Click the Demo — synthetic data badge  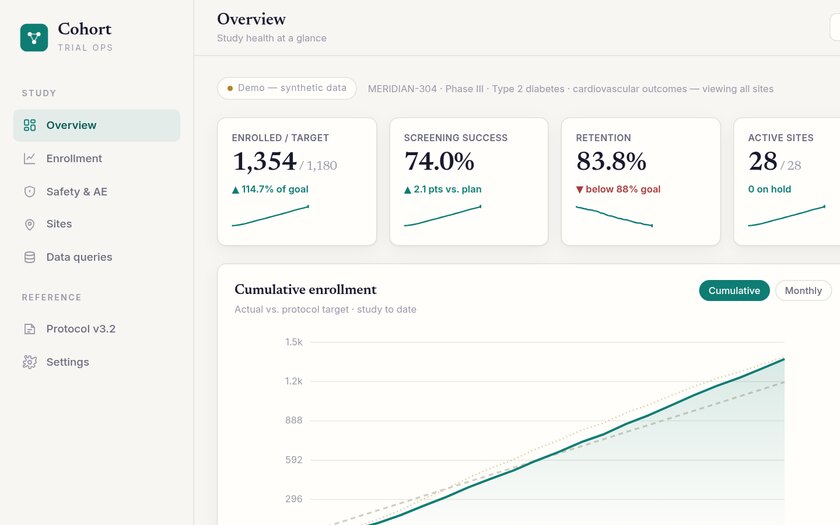[x=287, y=88]
